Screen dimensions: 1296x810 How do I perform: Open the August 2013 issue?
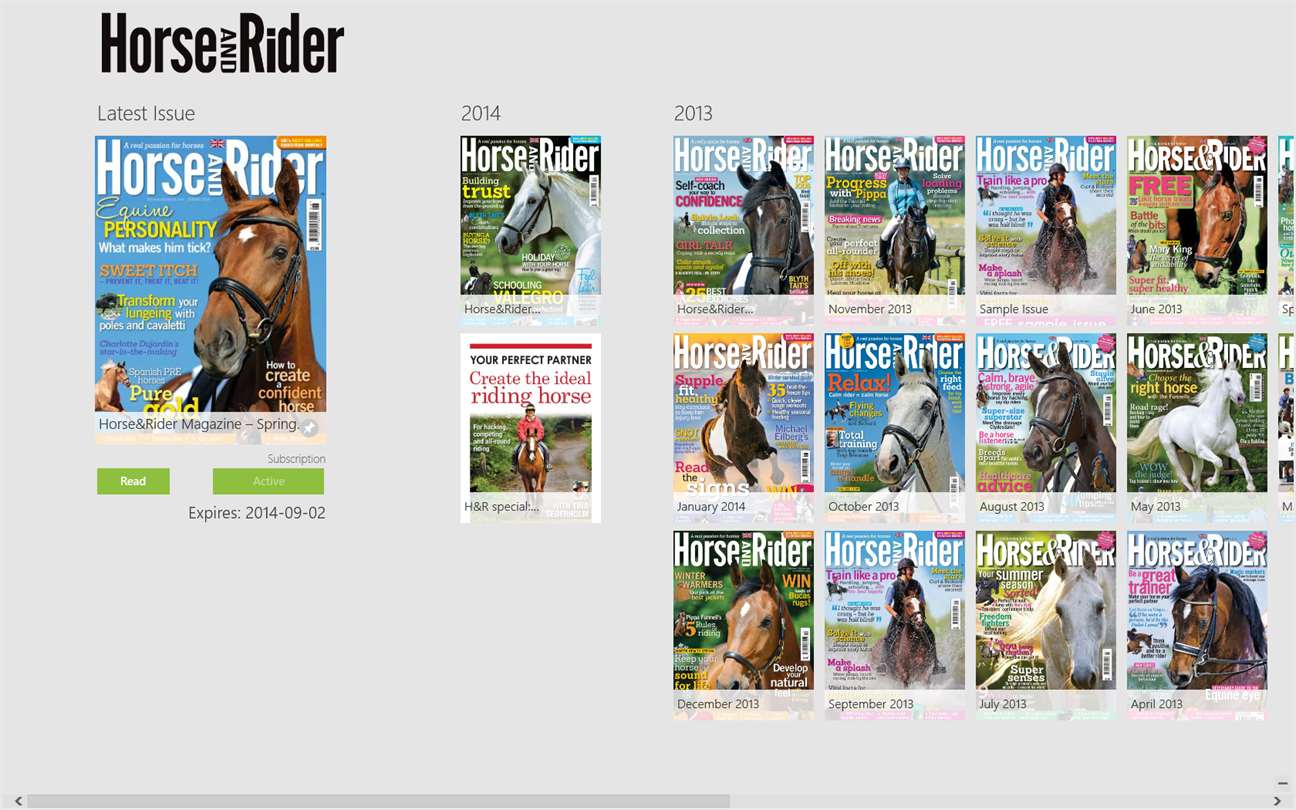pyautogui.click(x=1045, y=428)
